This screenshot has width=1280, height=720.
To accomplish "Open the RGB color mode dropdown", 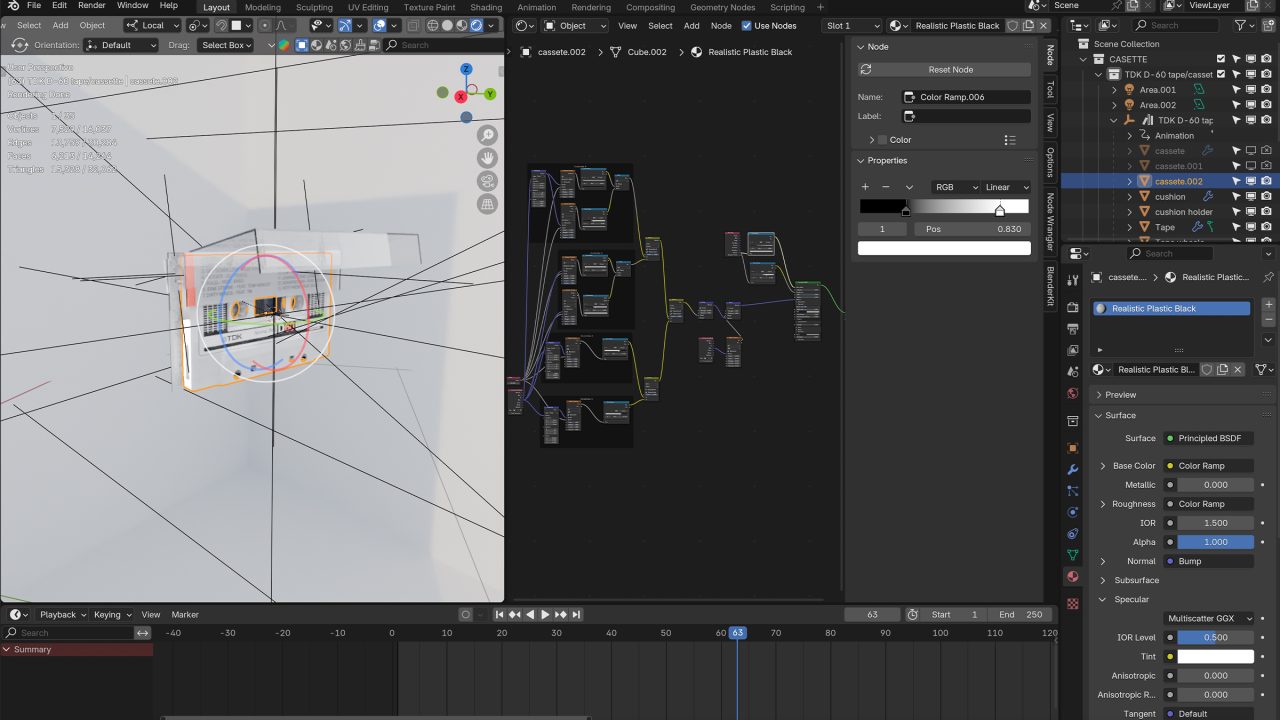I will click(954, 187).
